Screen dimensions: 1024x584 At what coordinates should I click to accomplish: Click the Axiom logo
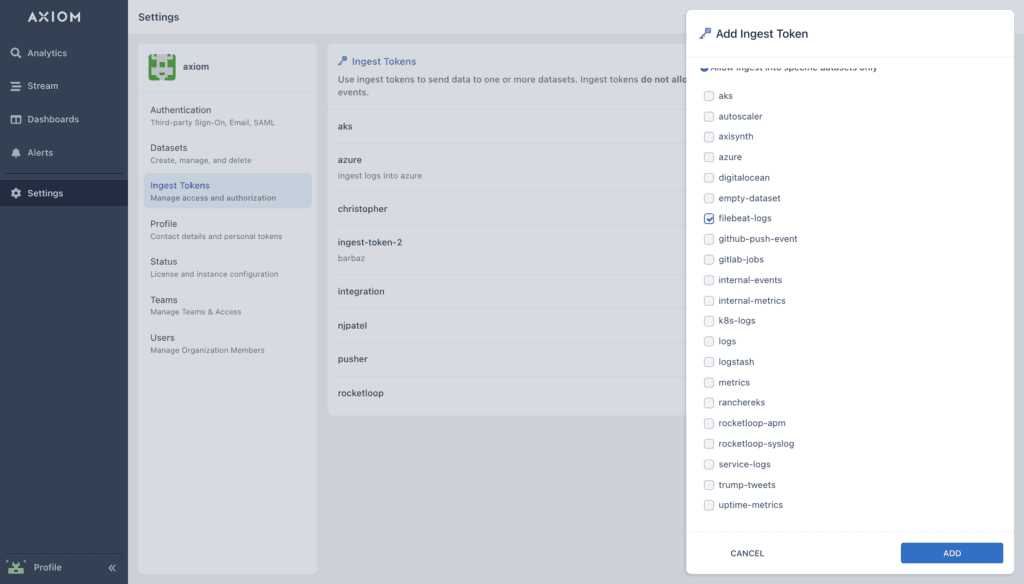pyautogui.click(x=54, y=17)
